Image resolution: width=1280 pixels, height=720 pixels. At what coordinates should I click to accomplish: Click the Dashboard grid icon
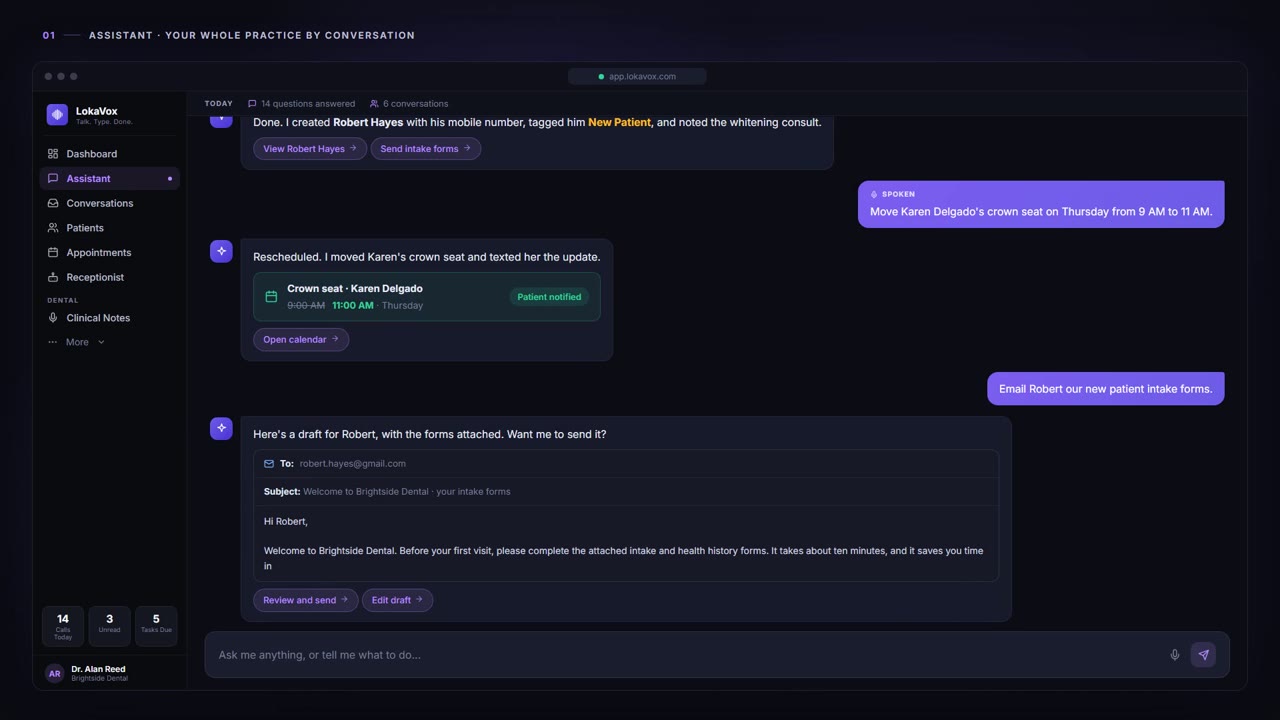coord(53,154)
